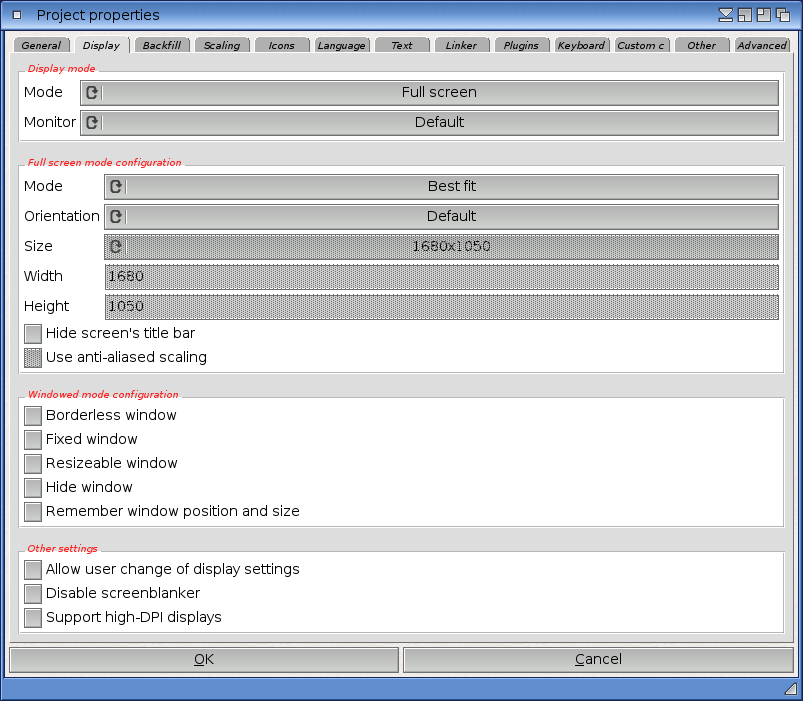Click the window menu icon in title bar

[x=16, y=15]
